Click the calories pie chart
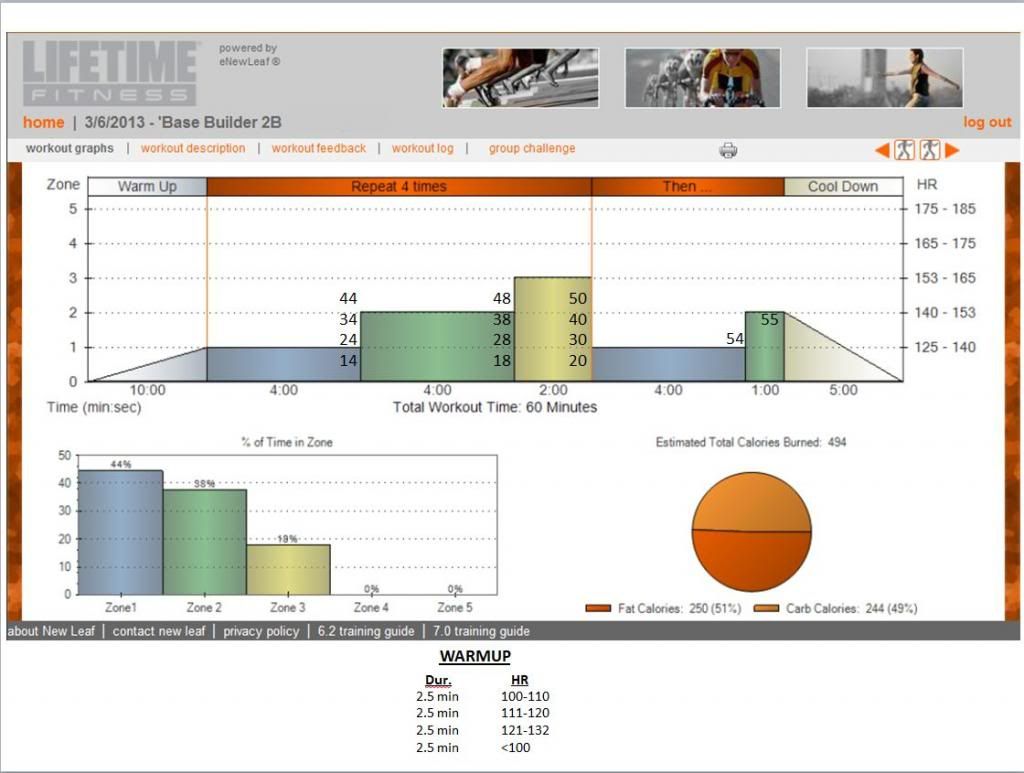 752,532
